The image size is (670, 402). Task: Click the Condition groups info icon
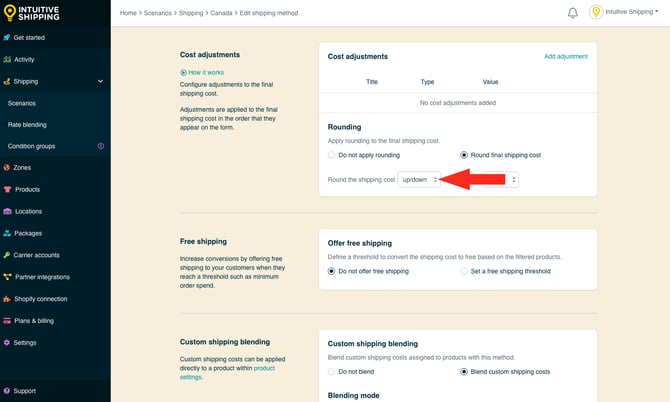[100, 146]
